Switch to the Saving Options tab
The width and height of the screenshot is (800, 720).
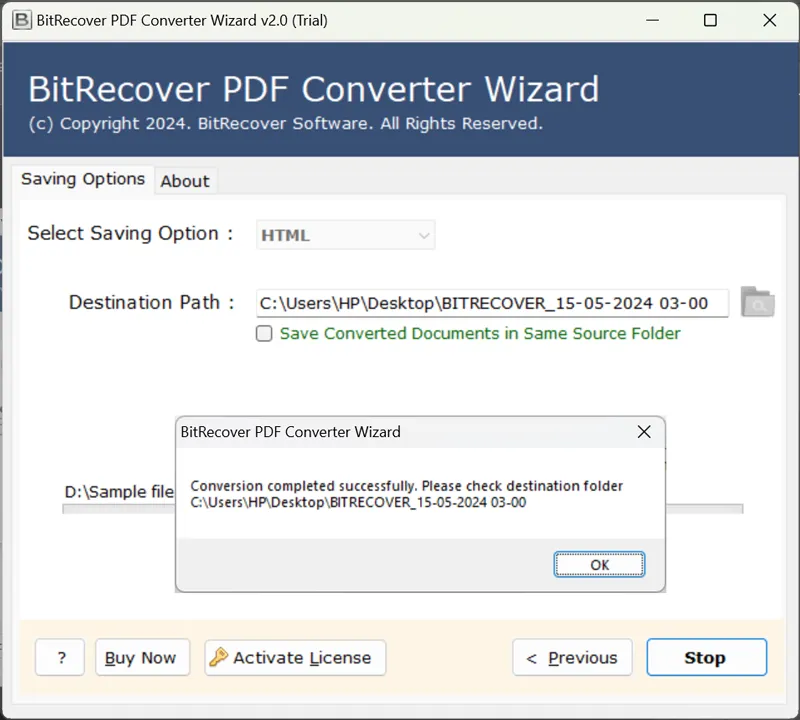83,179
